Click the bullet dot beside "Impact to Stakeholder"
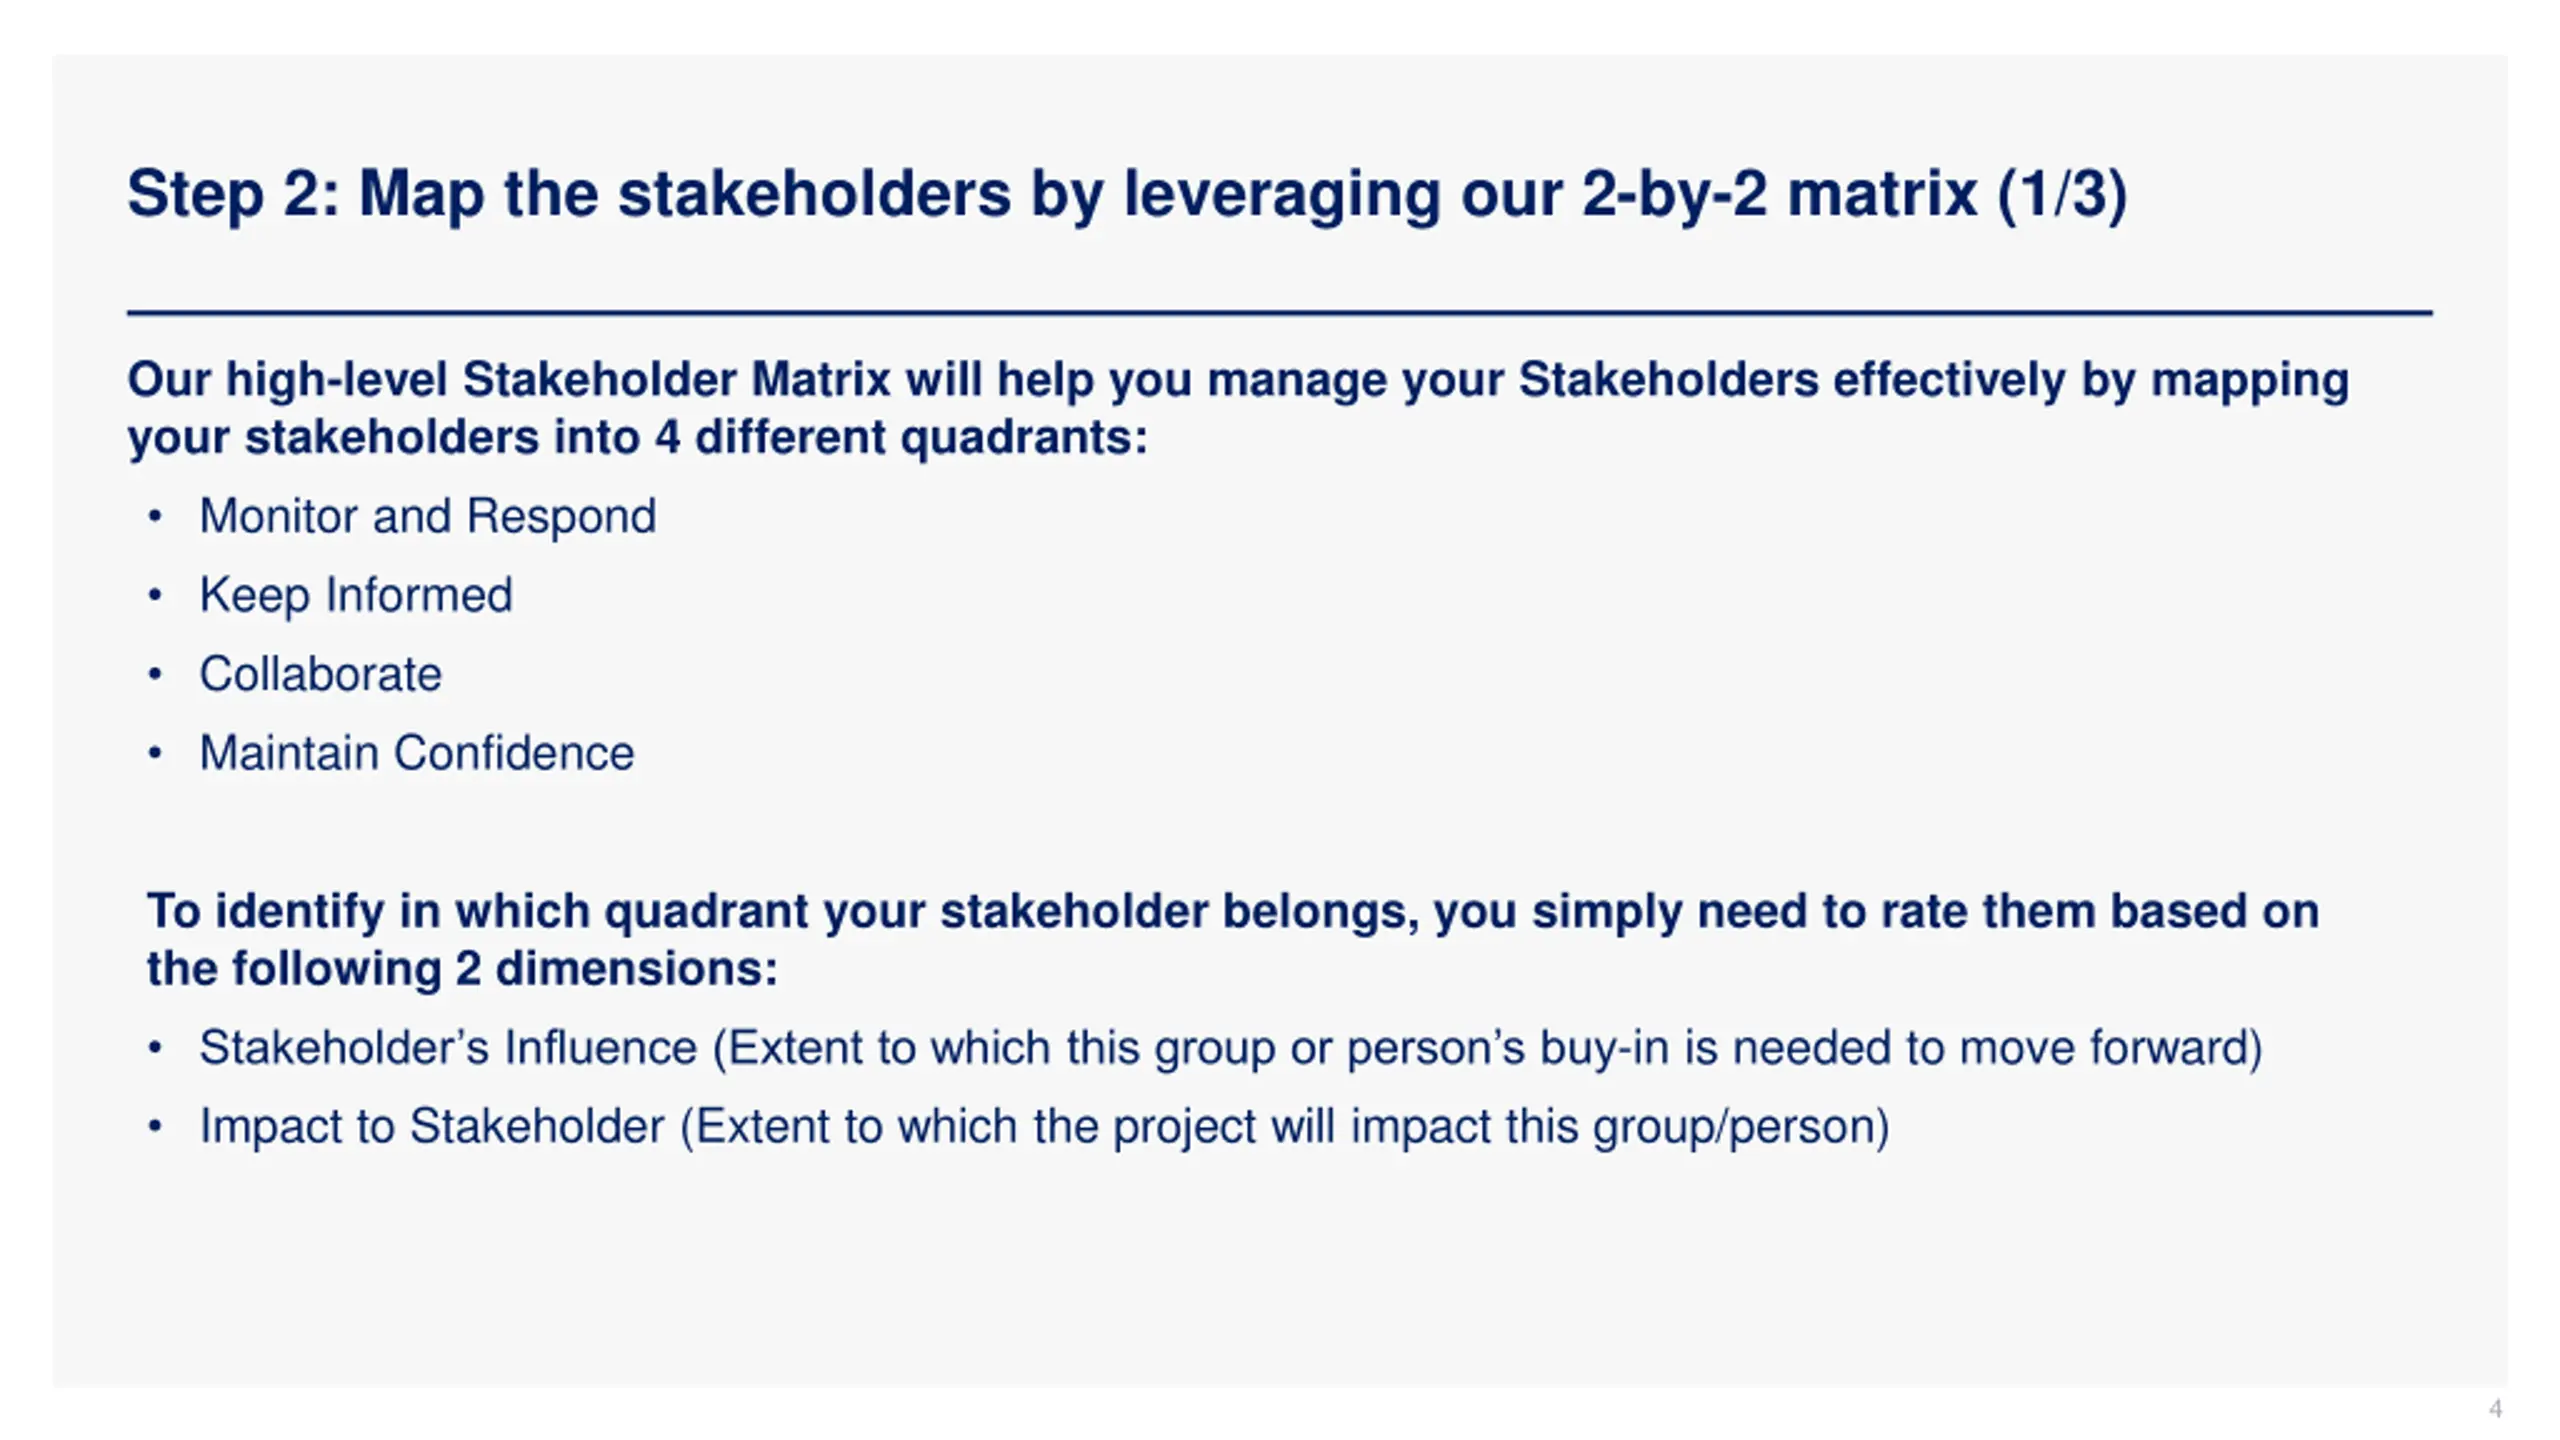The height and width of the screenshot is (1440, 2560). [x=154, y=1127]
